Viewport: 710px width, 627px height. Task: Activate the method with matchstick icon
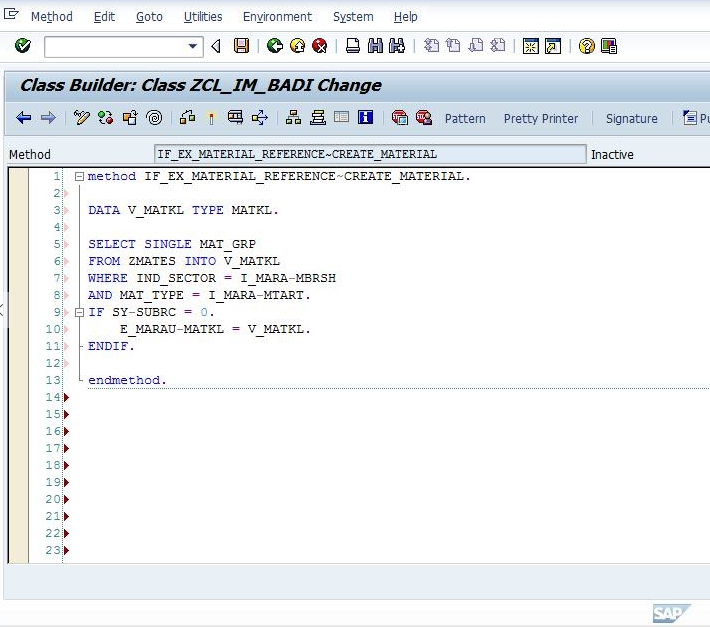click(x=211, y=118)
